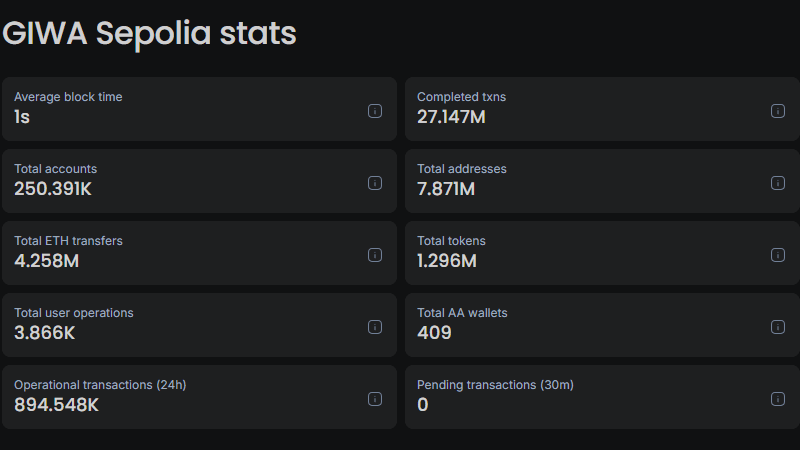
Task: Click the Total tokens info icon
Action: click(778, 255)
